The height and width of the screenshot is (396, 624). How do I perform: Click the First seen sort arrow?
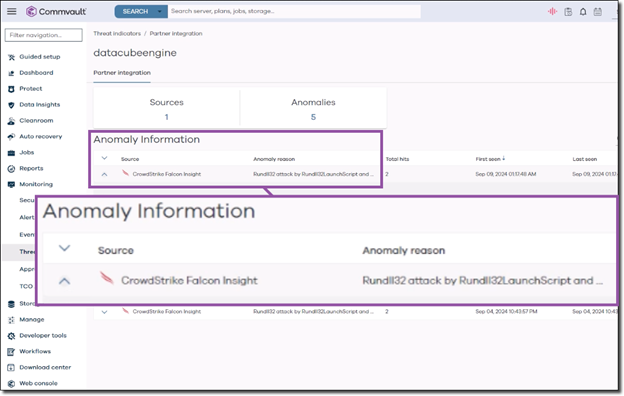pyautogui.click(x=504, y=158)
